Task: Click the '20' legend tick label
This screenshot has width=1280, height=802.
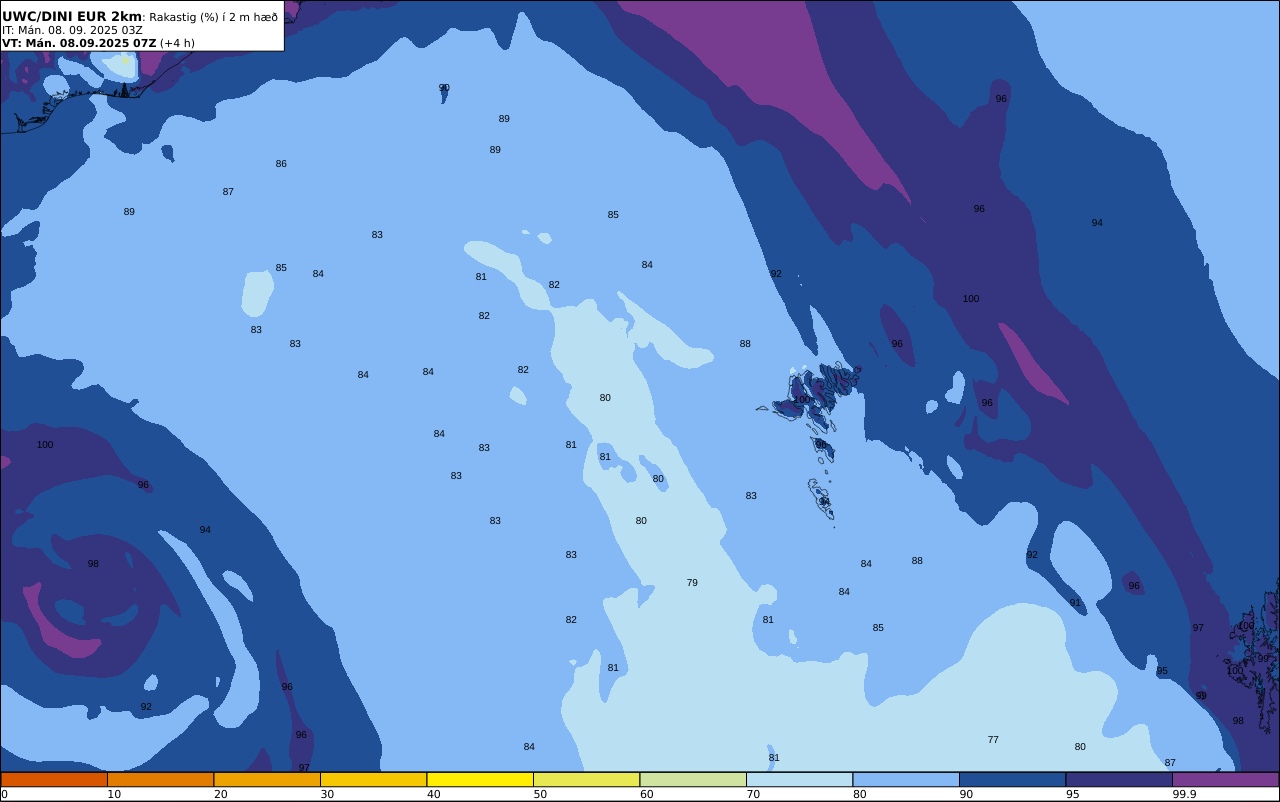Action: click(220, 794)
